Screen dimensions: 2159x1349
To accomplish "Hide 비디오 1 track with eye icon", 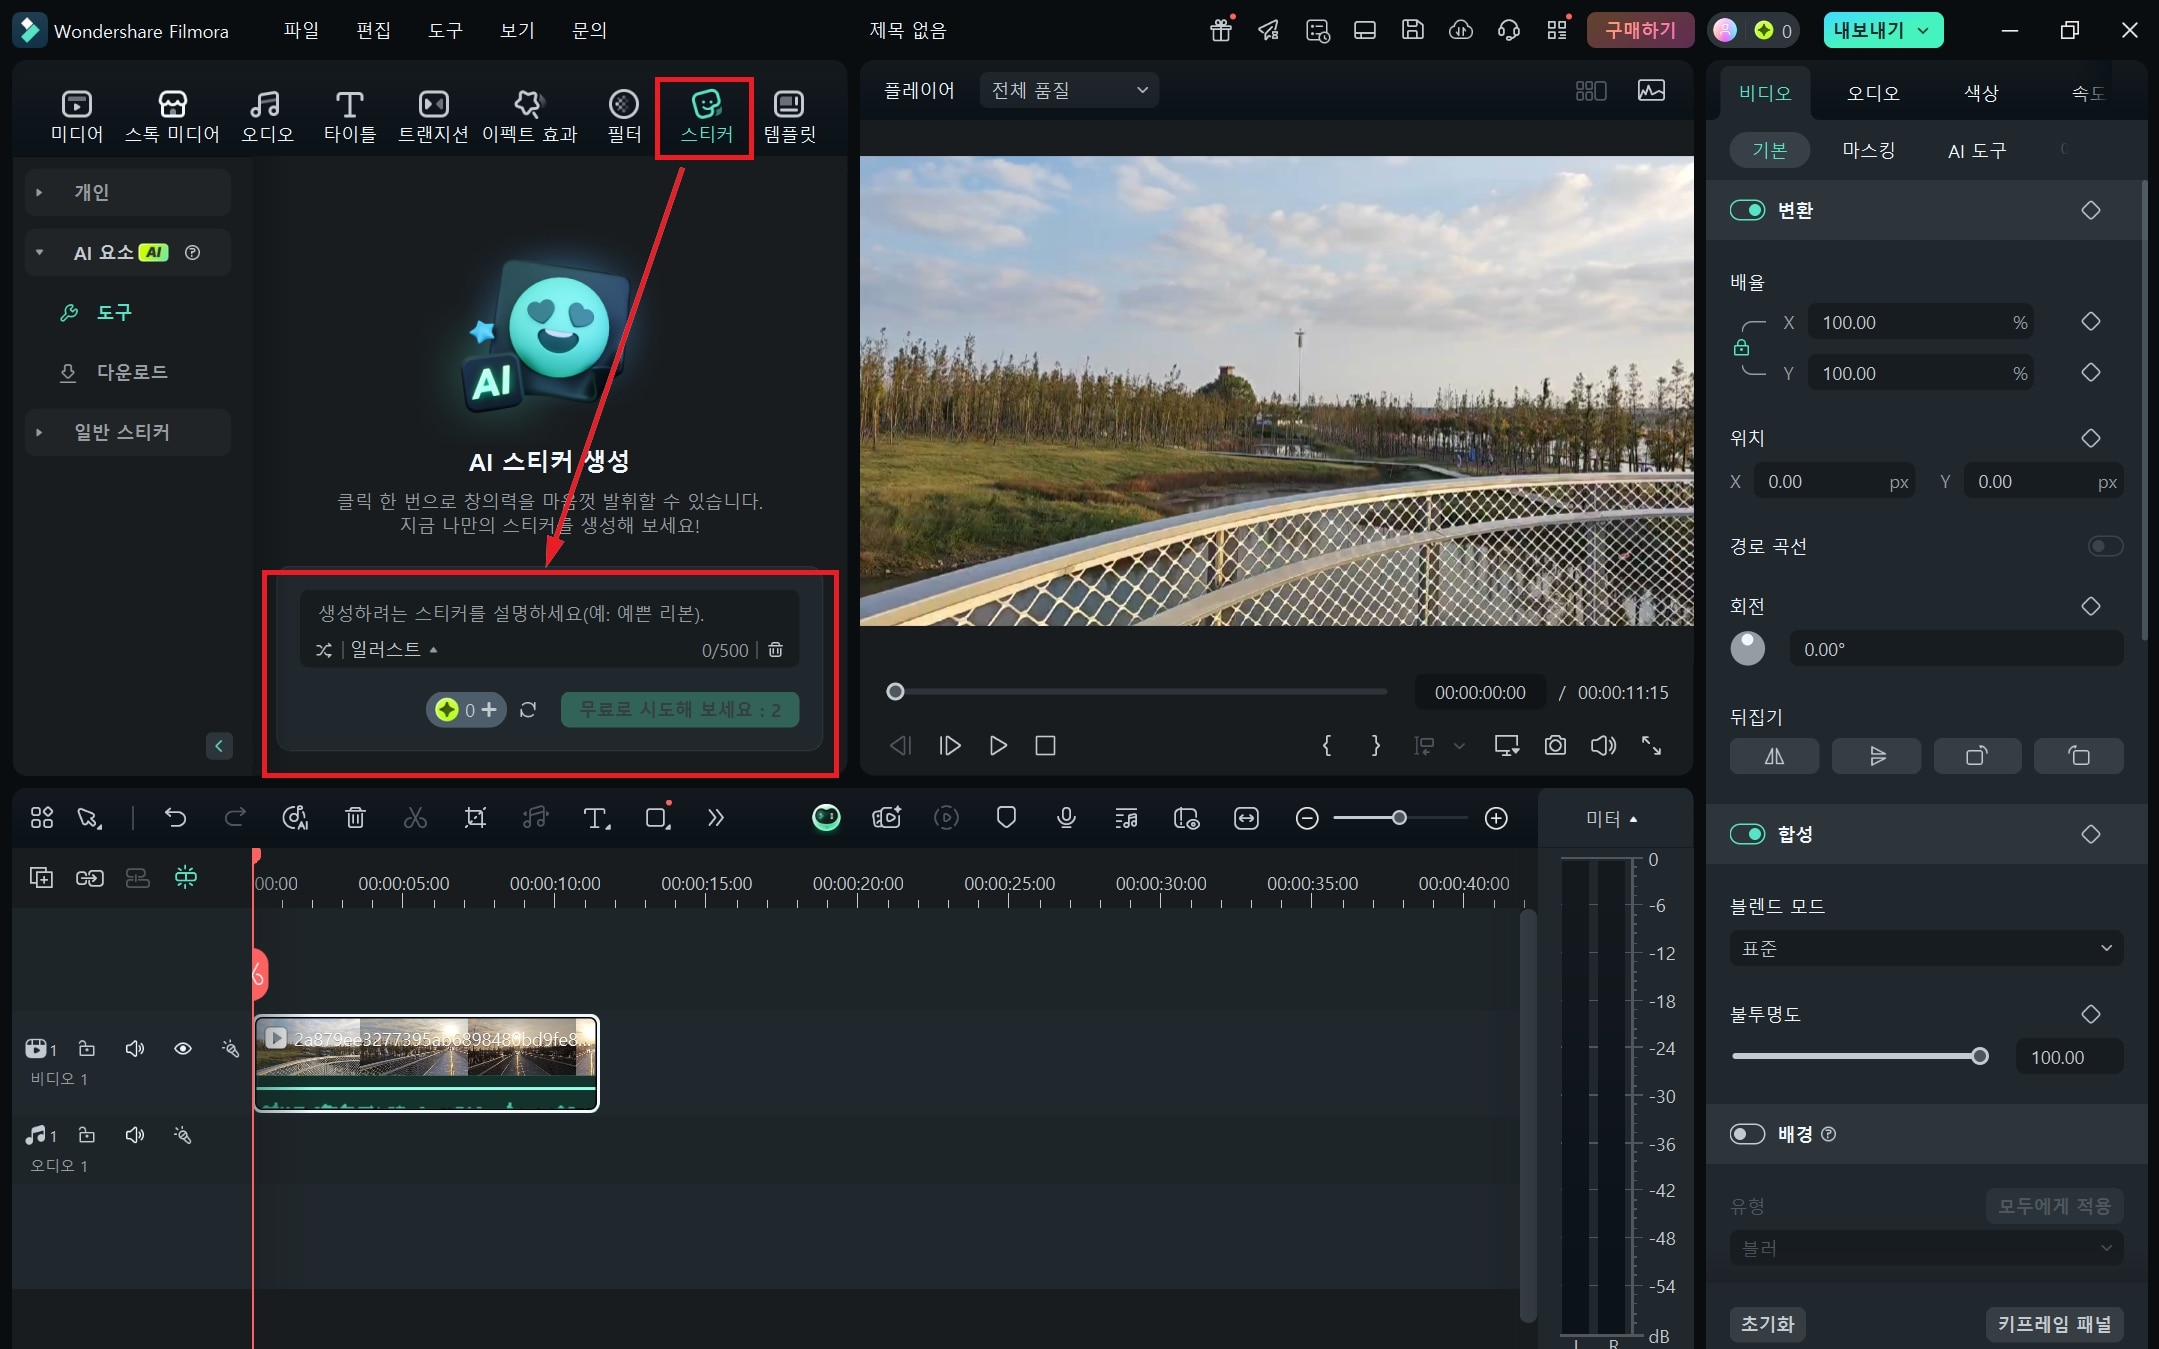I will (x=183, y=1048).
